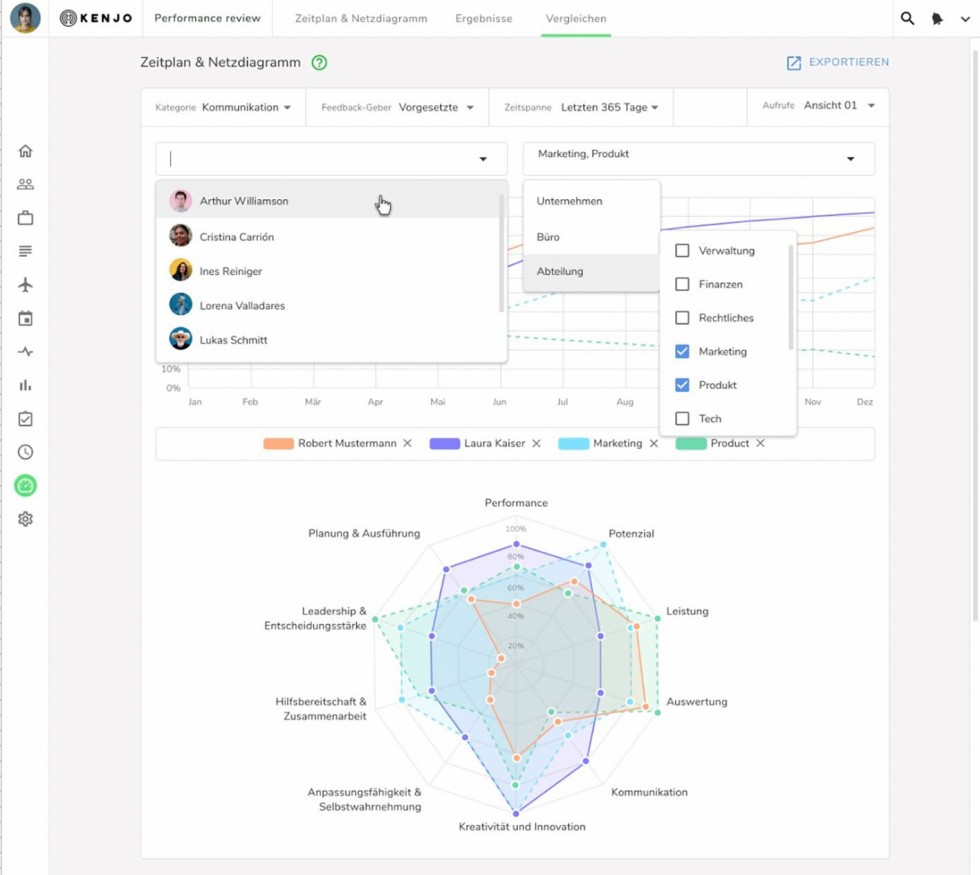Image resolution: width=980 pixels, height=875 pixels.
Task: Remove Laura Kaiser from the legend
Action: [x=536, y=443]
